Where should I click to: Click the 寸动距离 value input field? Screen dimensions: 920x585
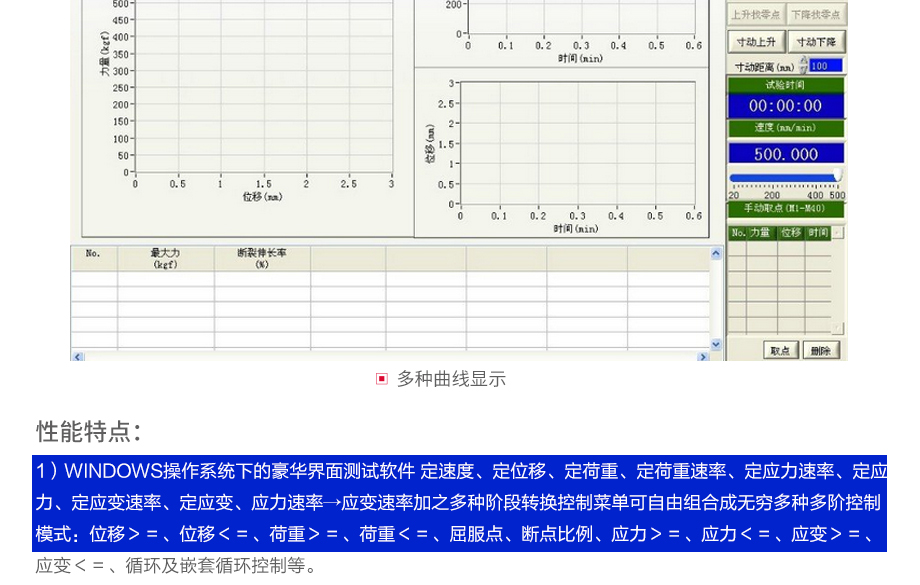pos(825,66)
